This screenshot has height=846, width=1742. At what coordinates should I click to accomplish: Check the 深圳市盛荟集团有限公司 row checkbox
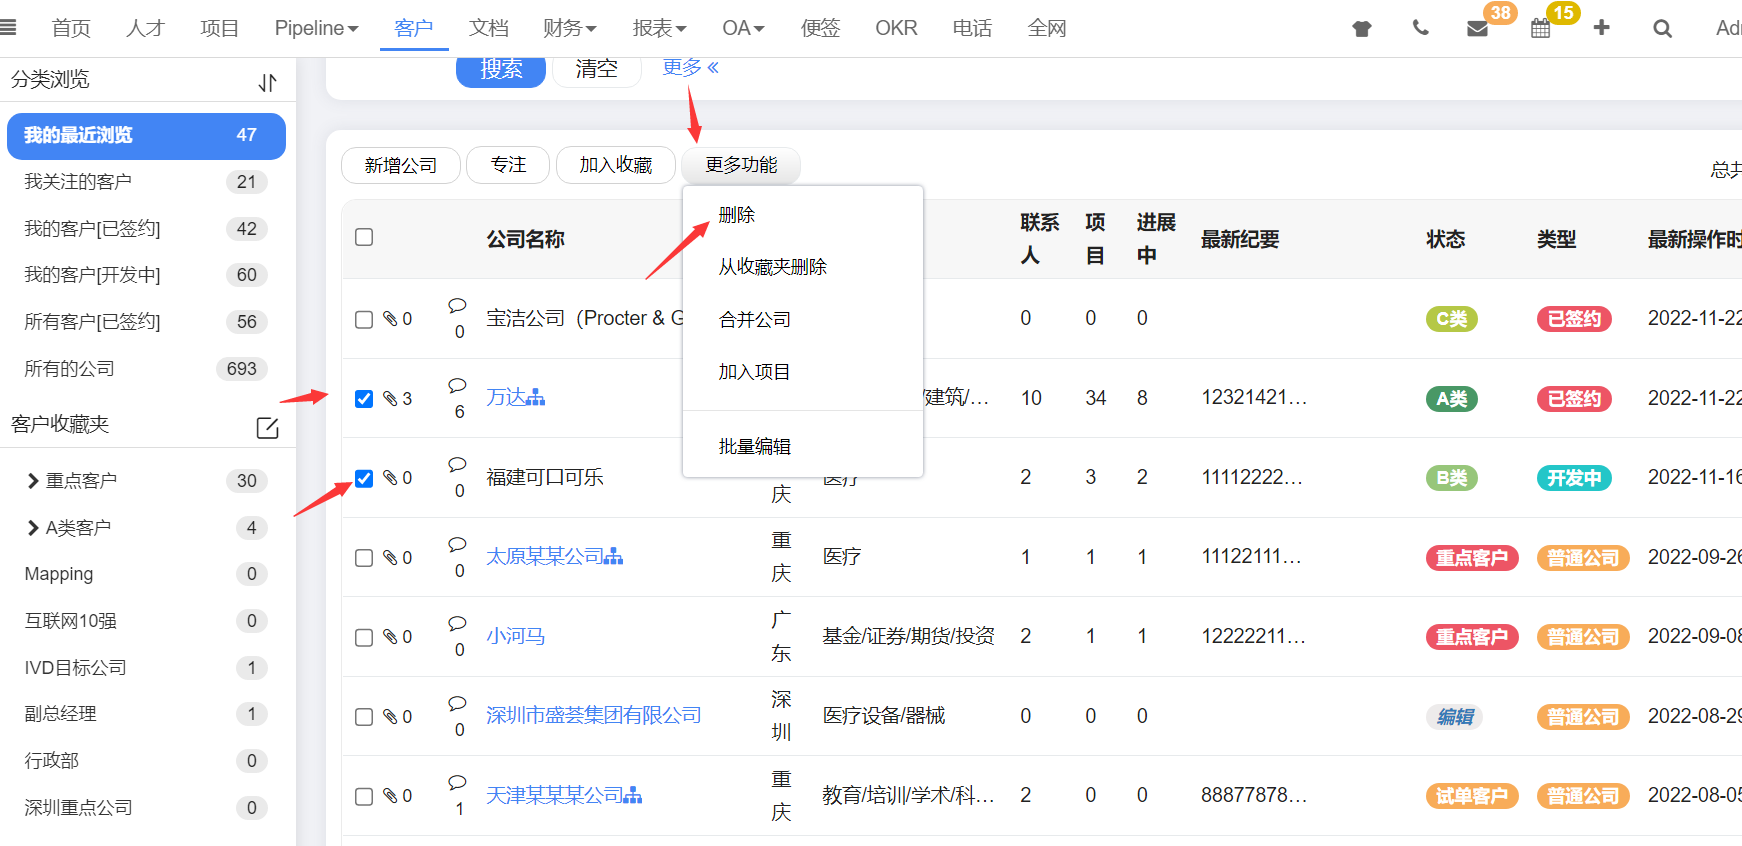tap(364, 716)
